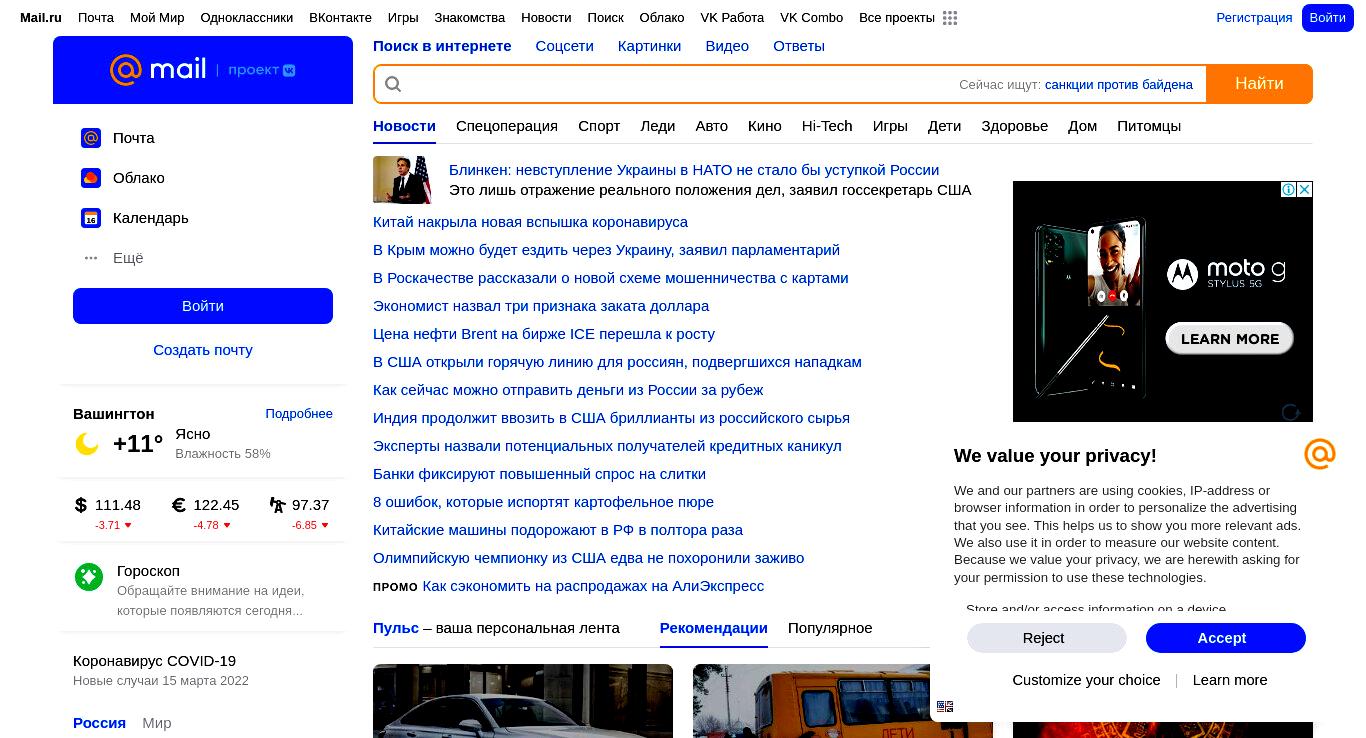Open the Кино tab
The height and width of the screenshot is (738, 1366).
[x=765, y=126]
